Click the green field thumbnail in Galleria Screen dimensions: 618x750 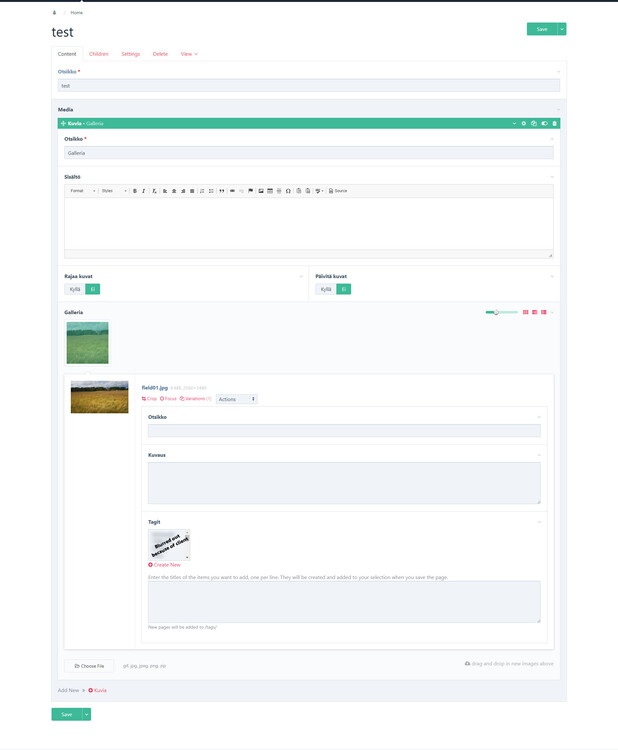click(x=87, y=342)
